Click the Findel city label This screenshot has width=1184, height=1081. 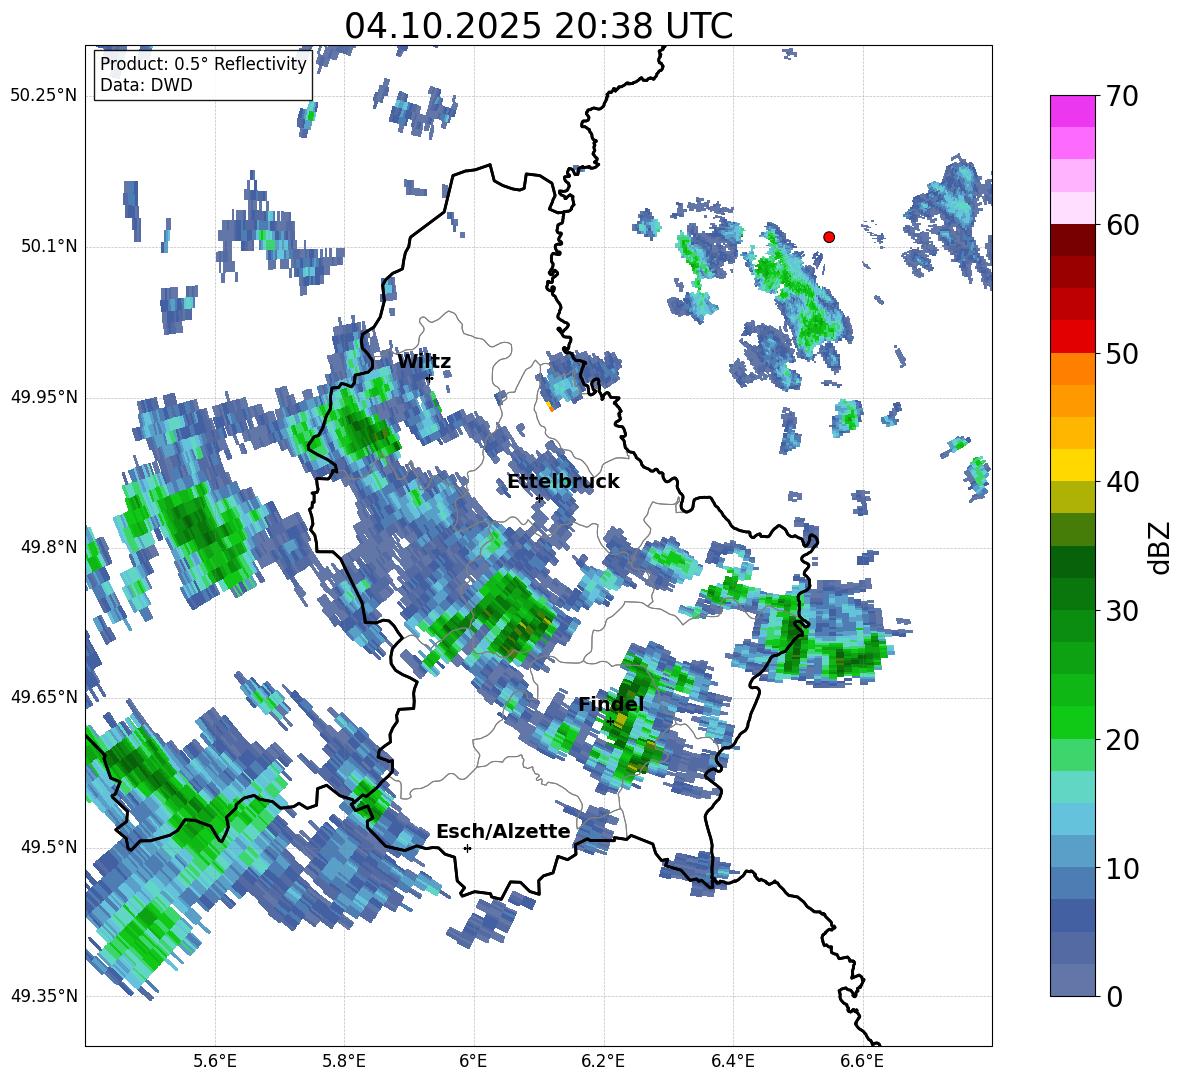click(611, 704)
